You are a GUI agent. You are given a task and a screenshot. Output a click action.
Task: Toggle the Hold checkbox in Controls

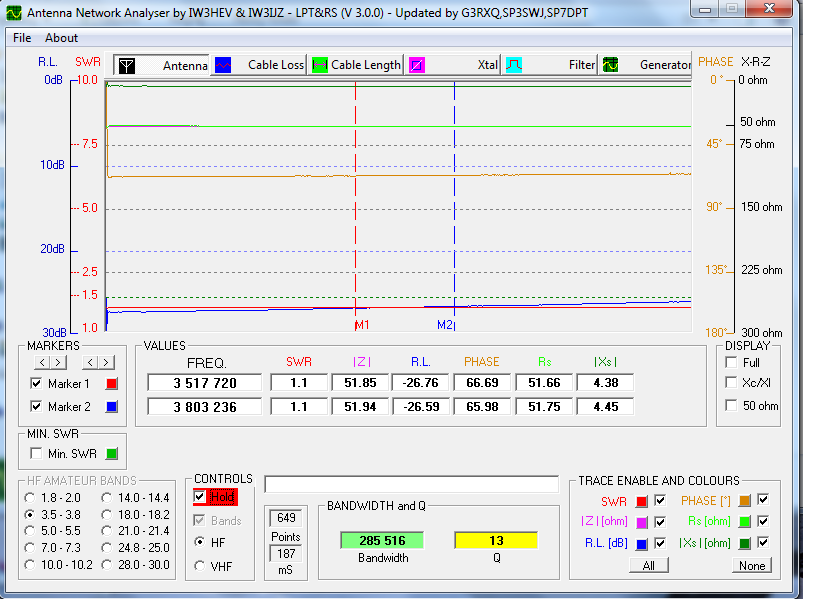(x=200, y=496)
